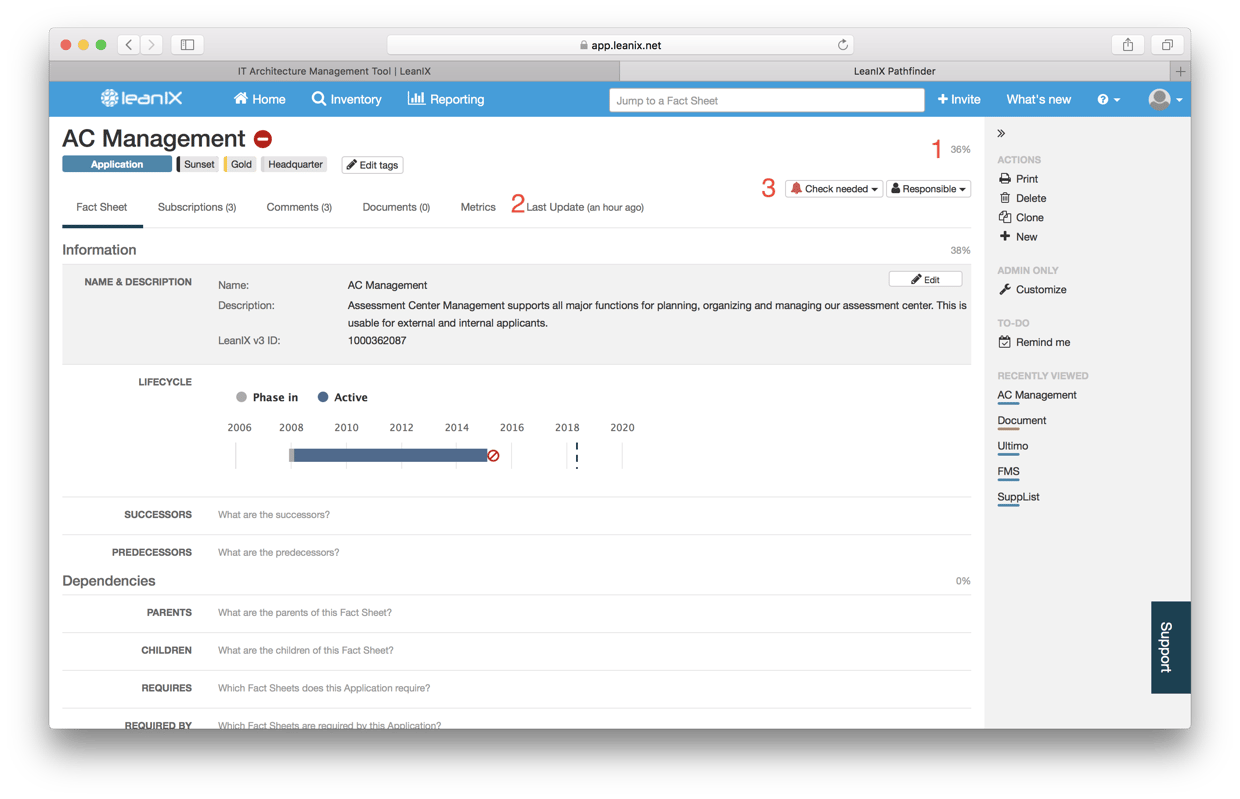Click the Clone action icon

coord(1005,217)
